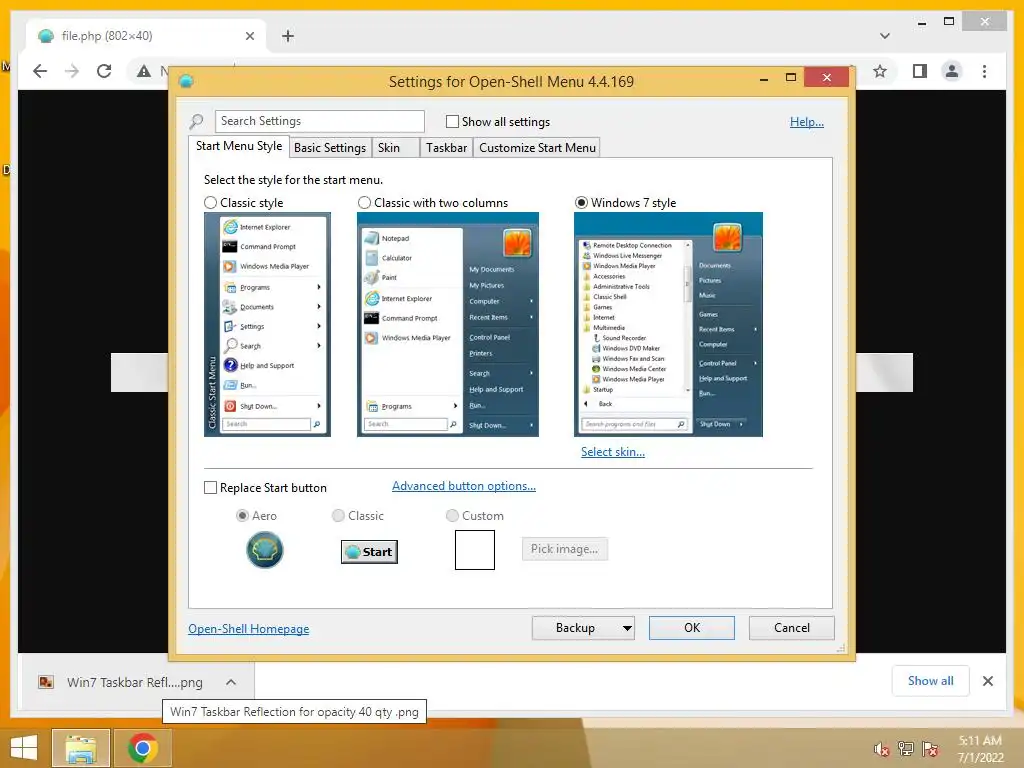Click the network tray icon

click(x=906, y=749)
